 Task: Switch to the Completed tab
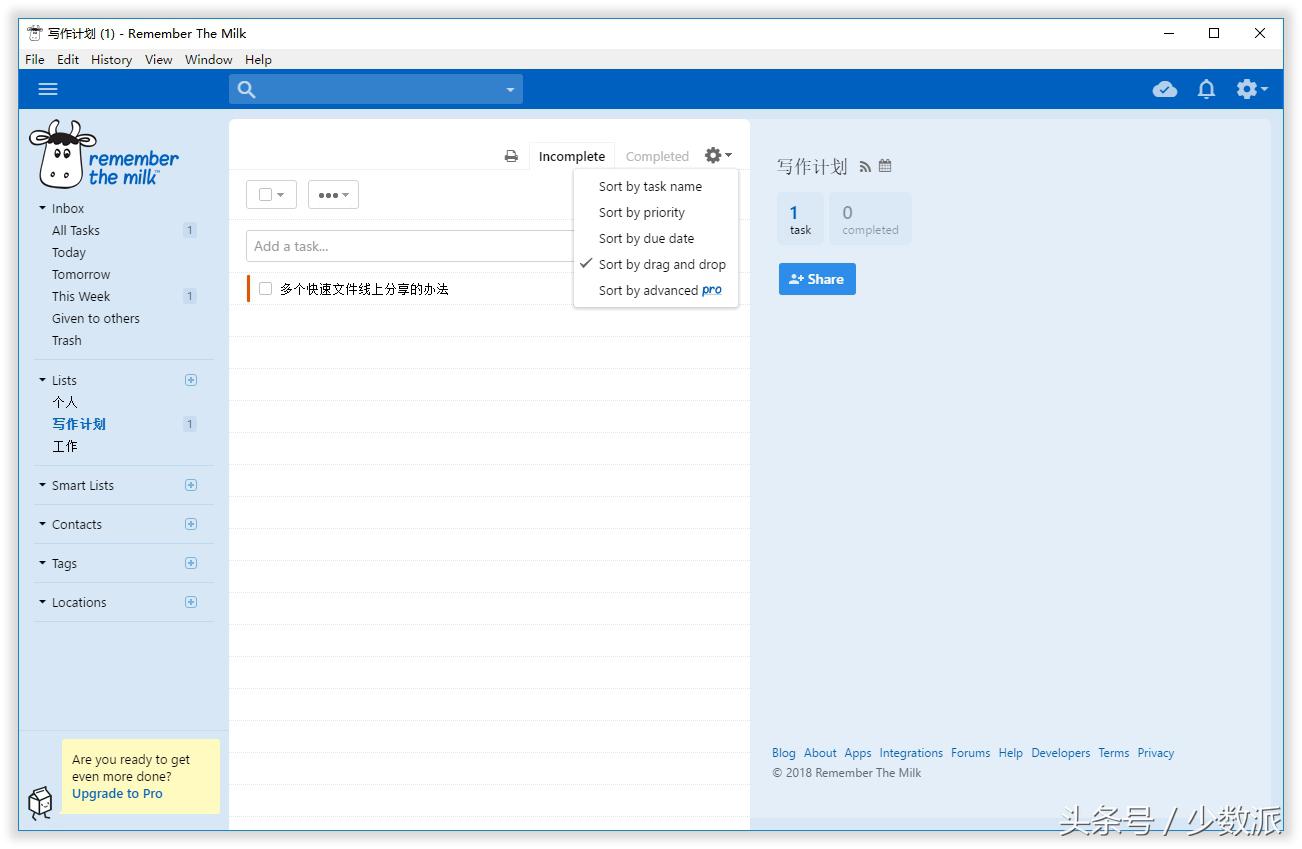coord(657,156)
